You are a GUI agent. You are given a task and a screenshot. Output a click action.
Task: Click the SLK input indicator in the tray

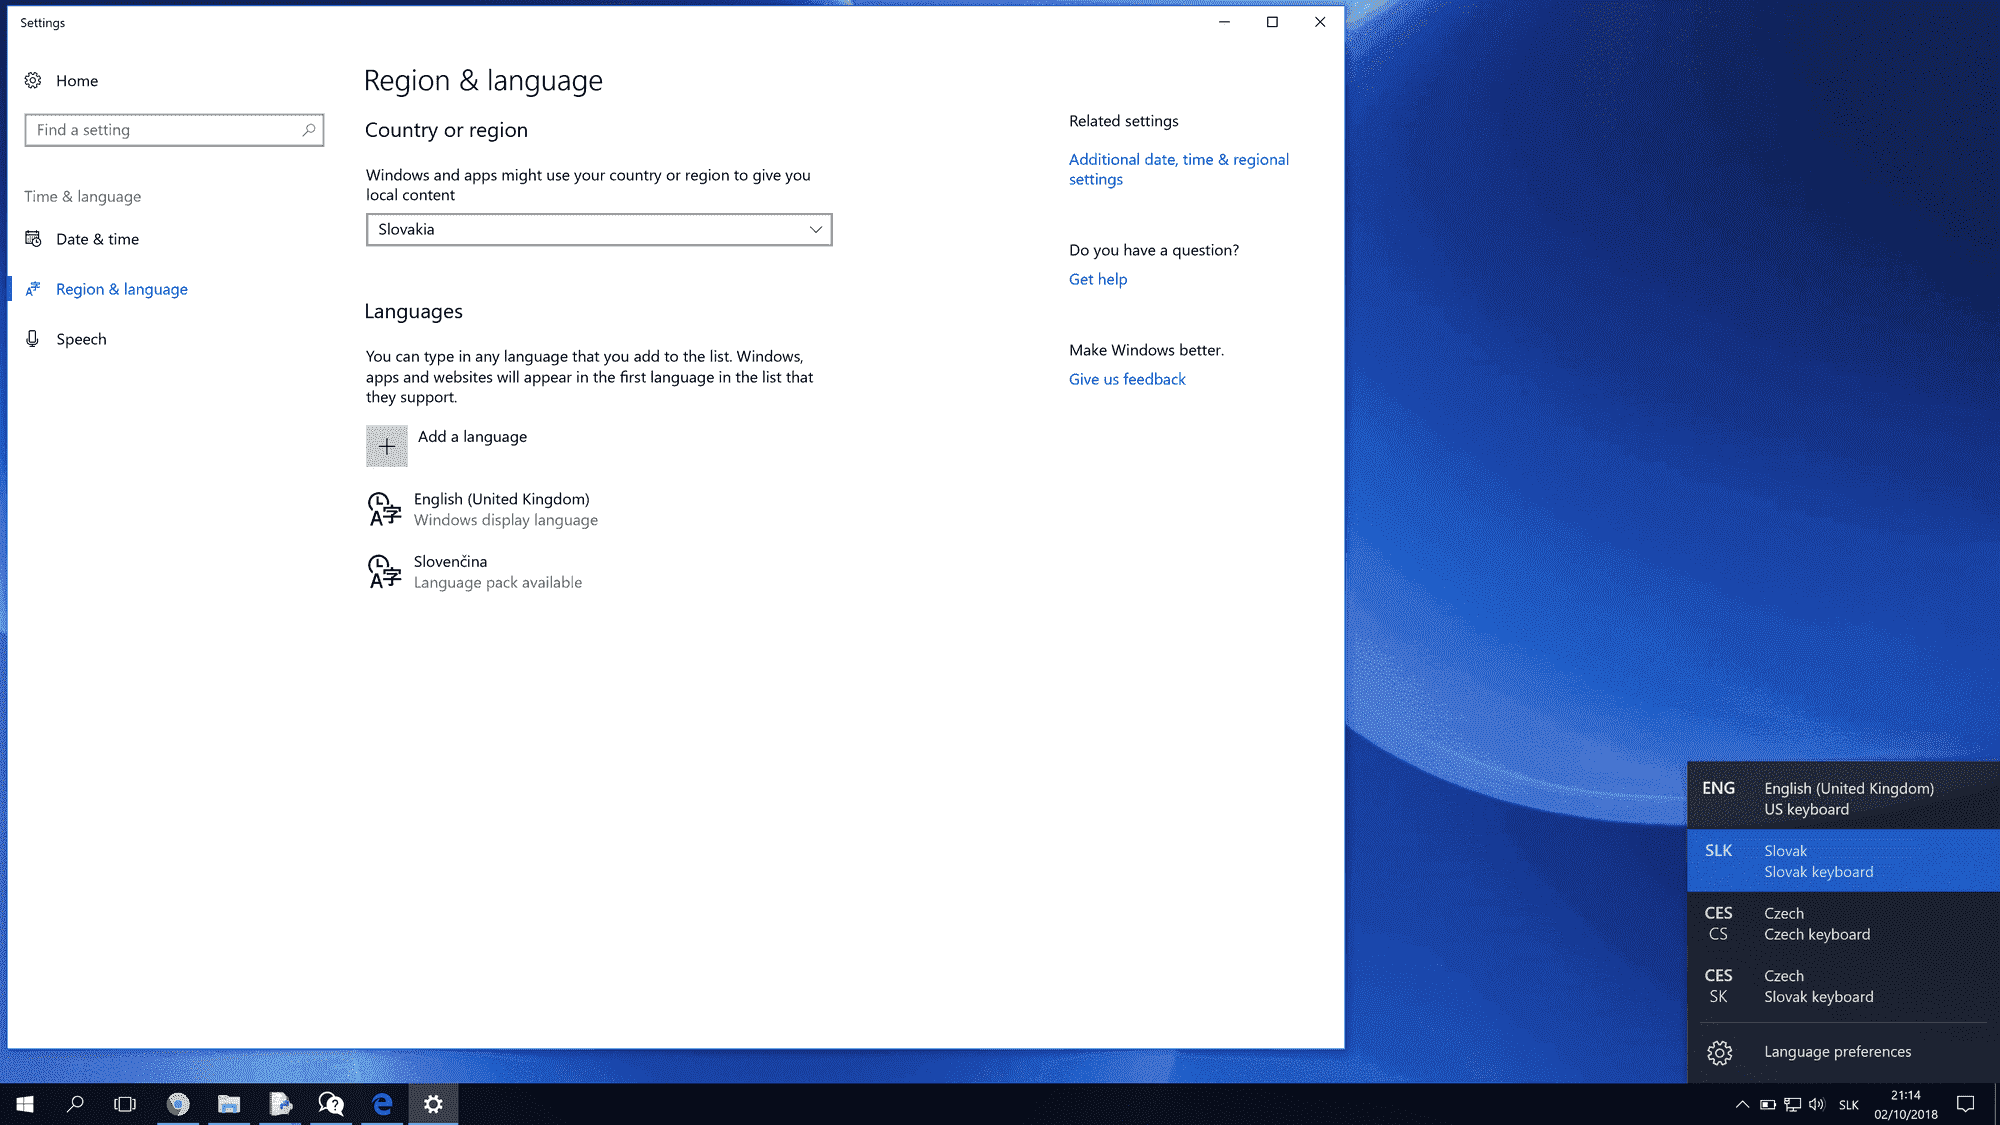pyautogui.click(x=1849, y=1105)
